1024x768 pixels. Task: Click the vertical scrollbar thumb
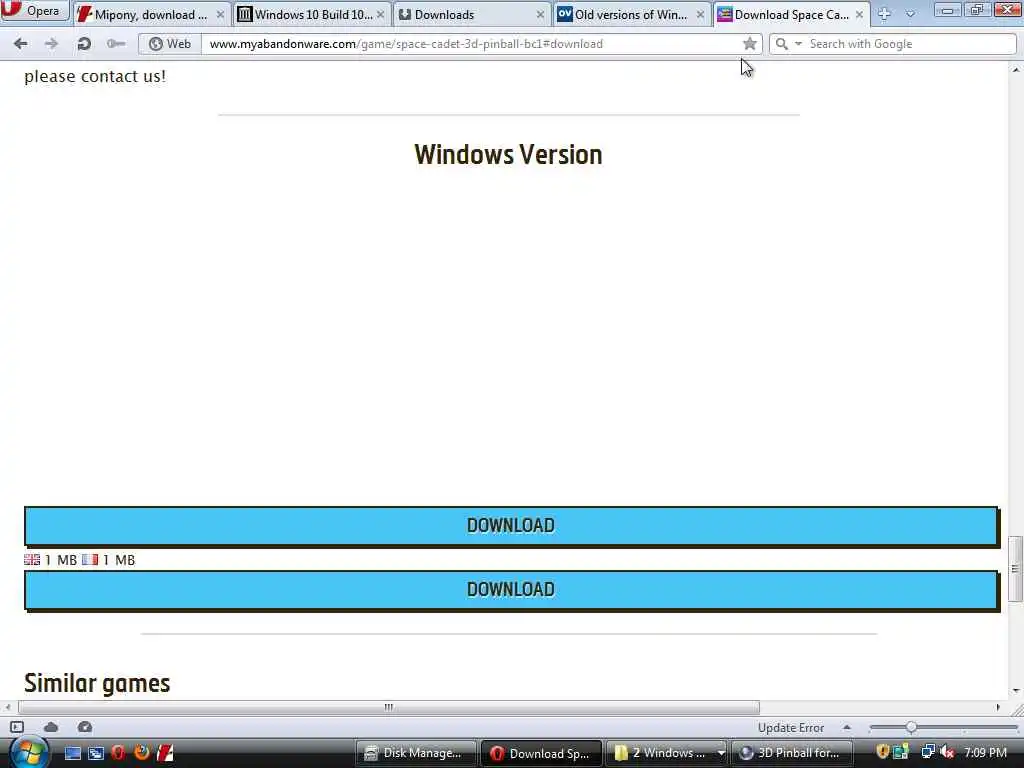pyautogui.click(x=1016, y=568)
